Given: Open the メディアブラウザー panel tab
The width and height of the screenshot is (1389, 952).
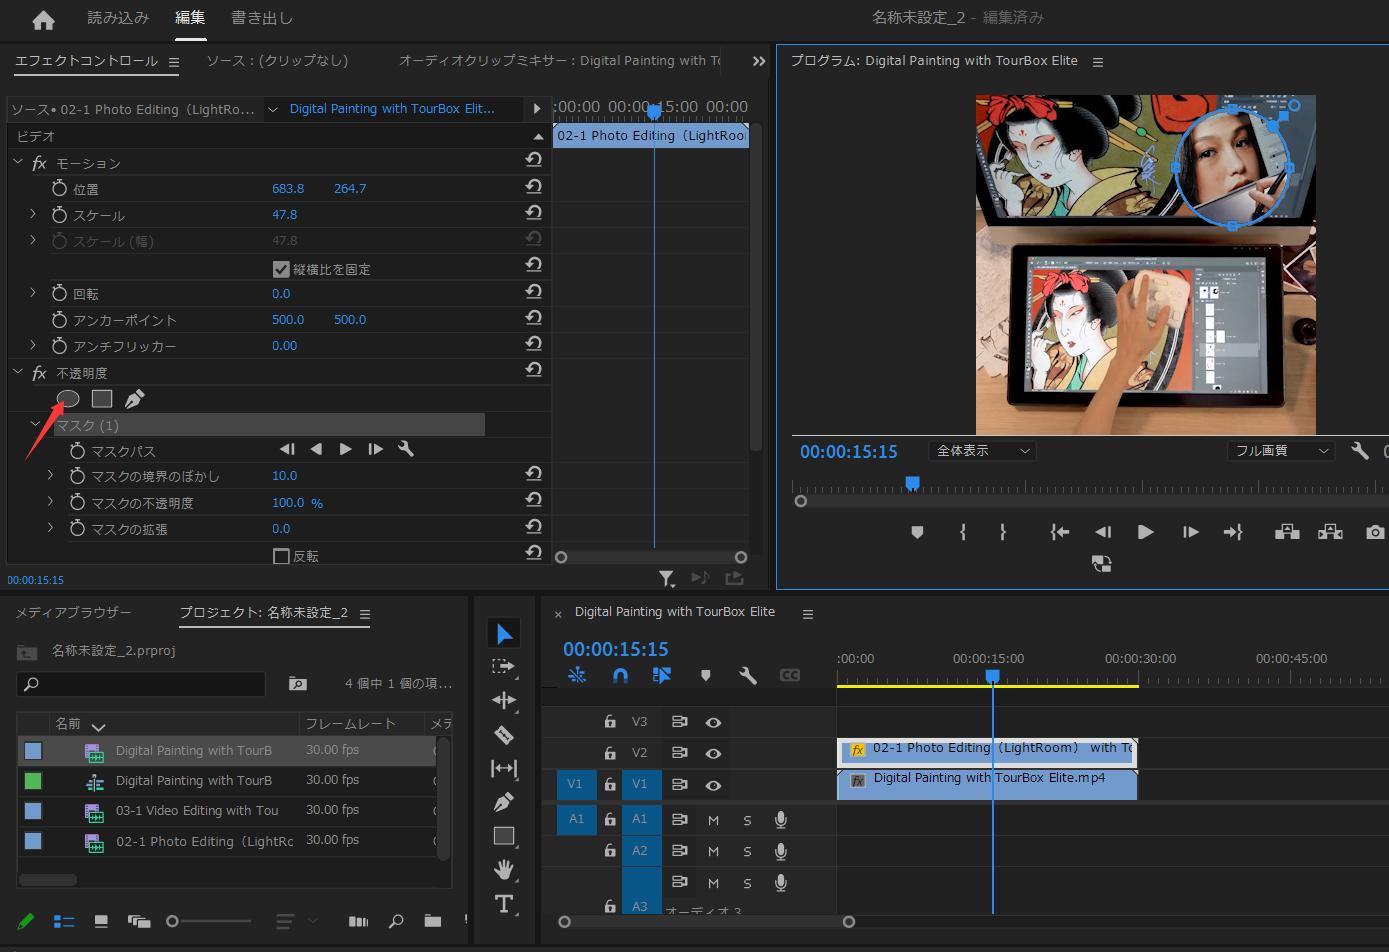Looking at the screenshot, I should (x=73, y=613).
